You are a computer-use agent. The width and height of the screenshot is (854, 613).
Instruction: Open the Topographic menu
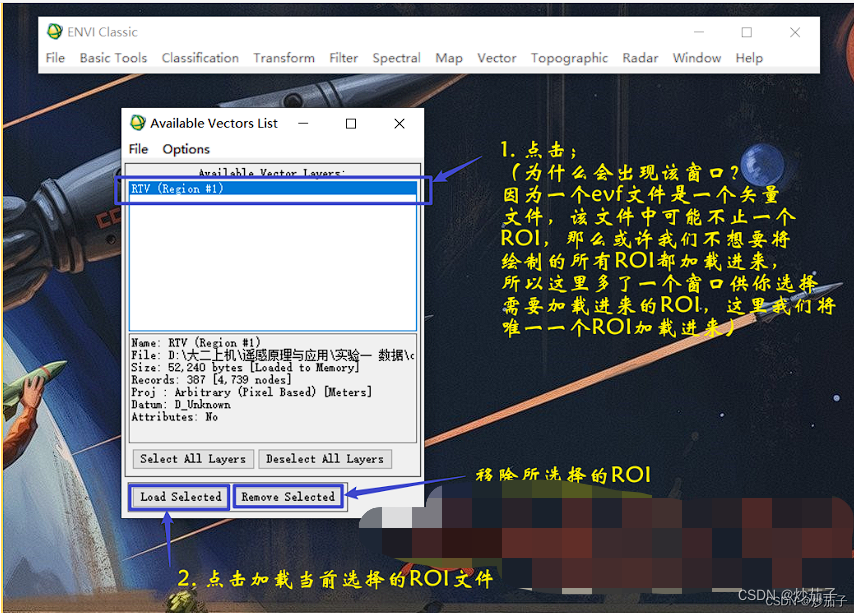pyautogui.click(x=569, y=58)
